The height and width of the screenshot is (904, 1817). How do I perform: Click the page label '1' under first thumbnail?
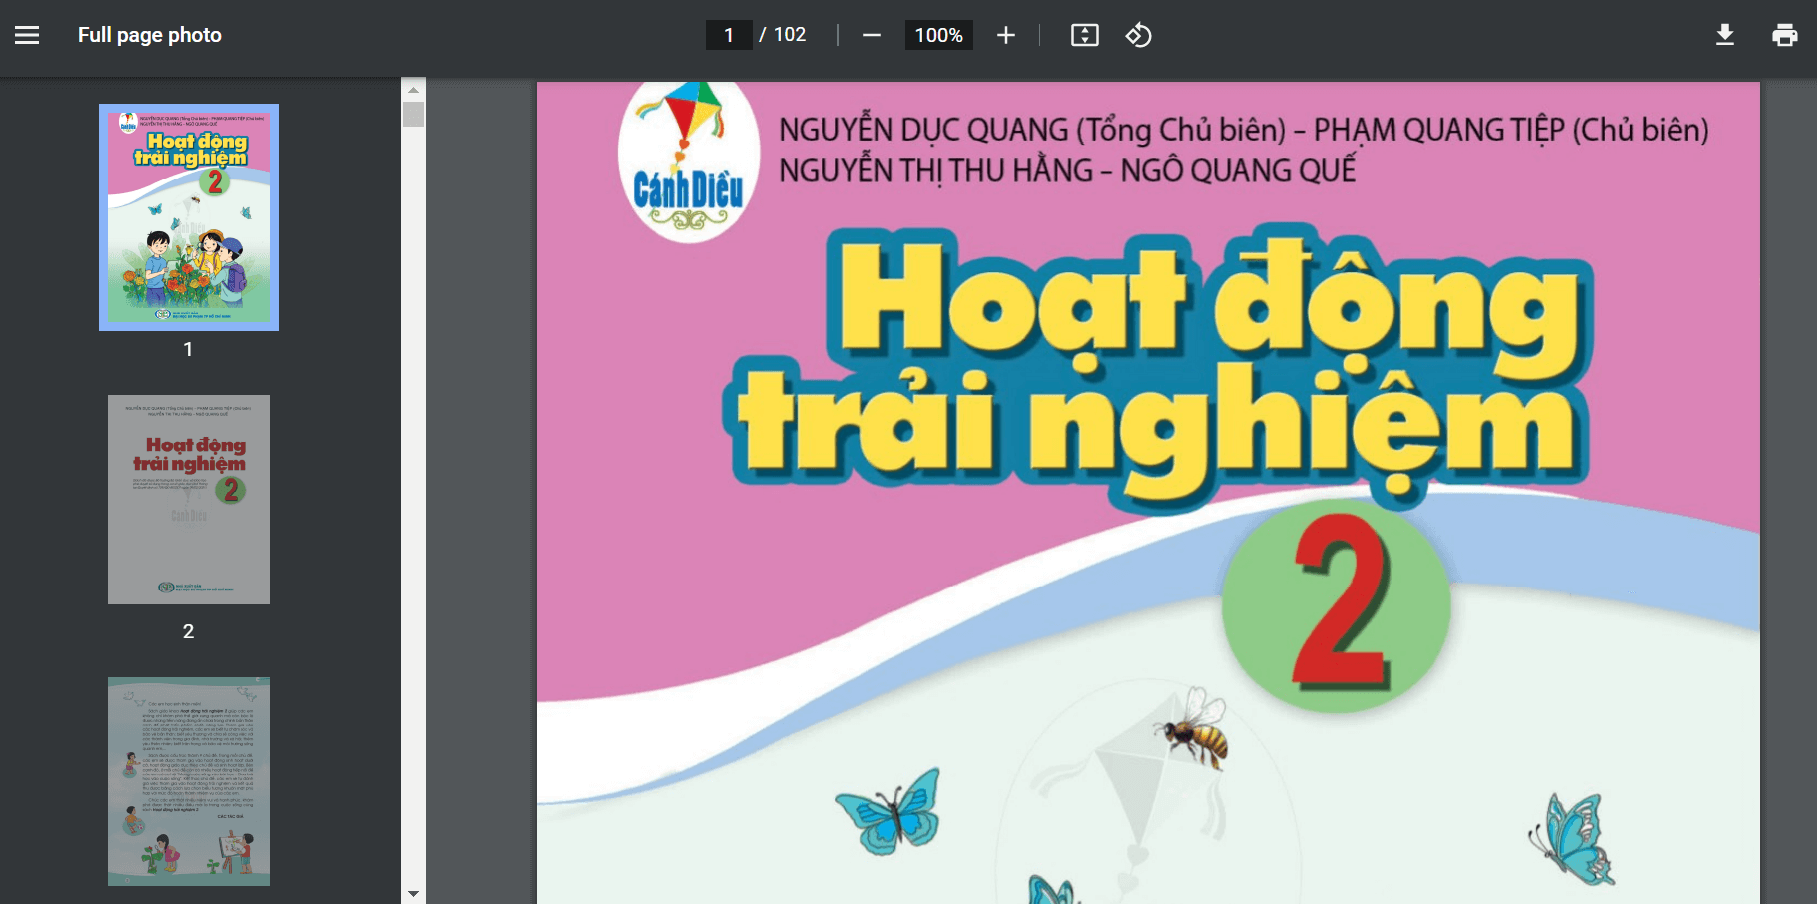click(x=188, y=350)
